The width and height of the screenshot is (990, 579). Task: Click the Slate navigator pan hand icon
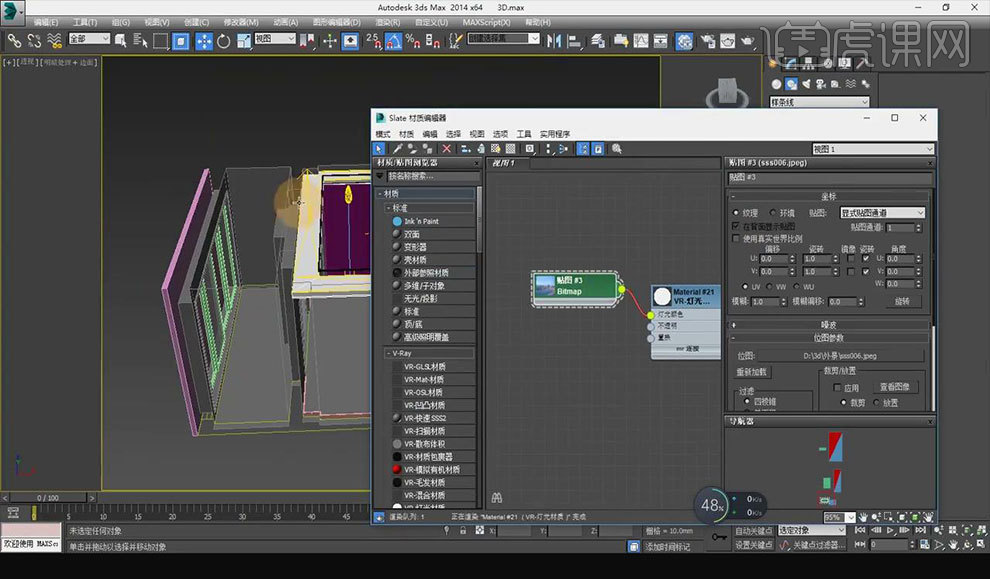[x=863, y=518]
